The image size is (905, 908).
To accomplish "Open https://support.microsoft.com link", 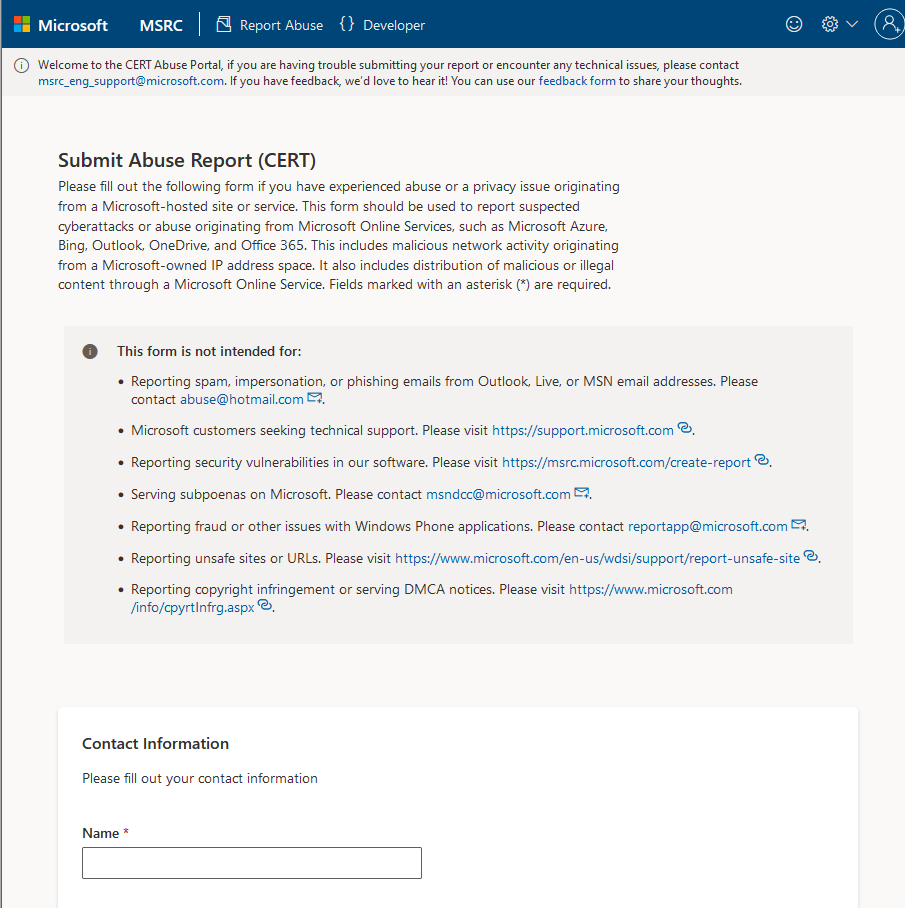I will coord(582,431).
